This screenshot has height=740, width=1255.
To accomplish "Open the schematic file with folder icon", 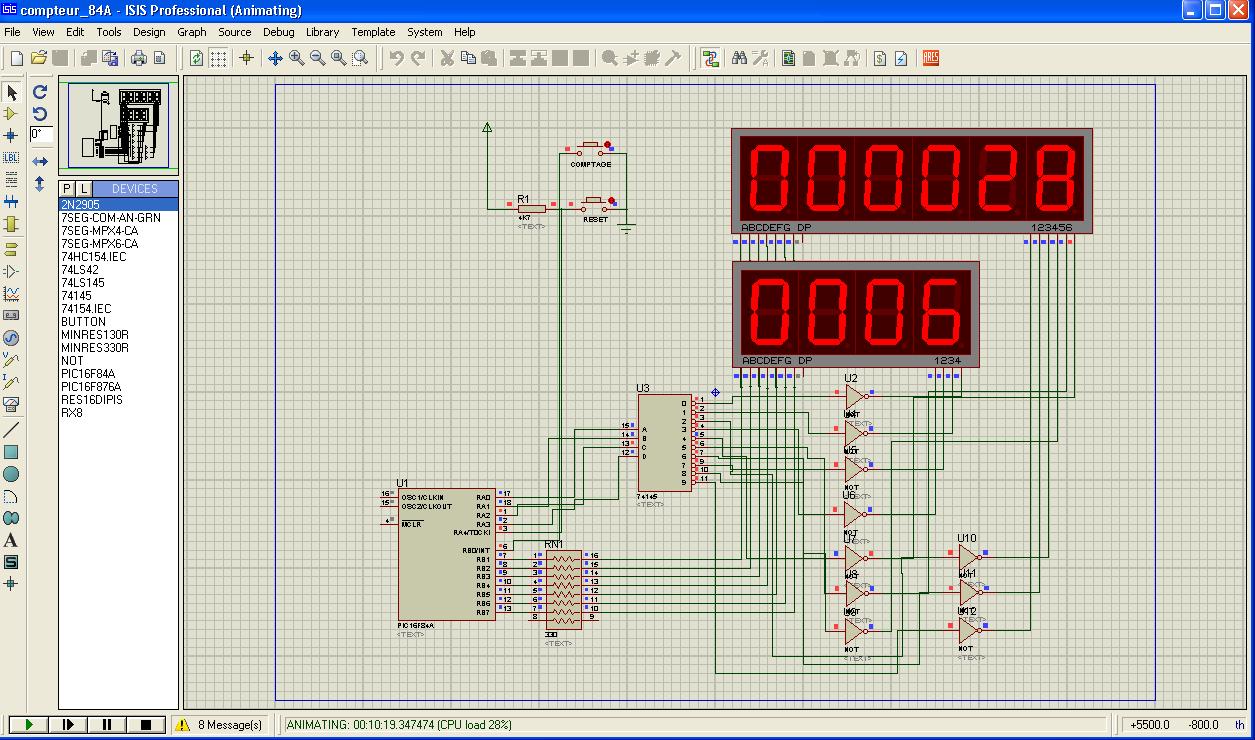I will tap(39, 59).
